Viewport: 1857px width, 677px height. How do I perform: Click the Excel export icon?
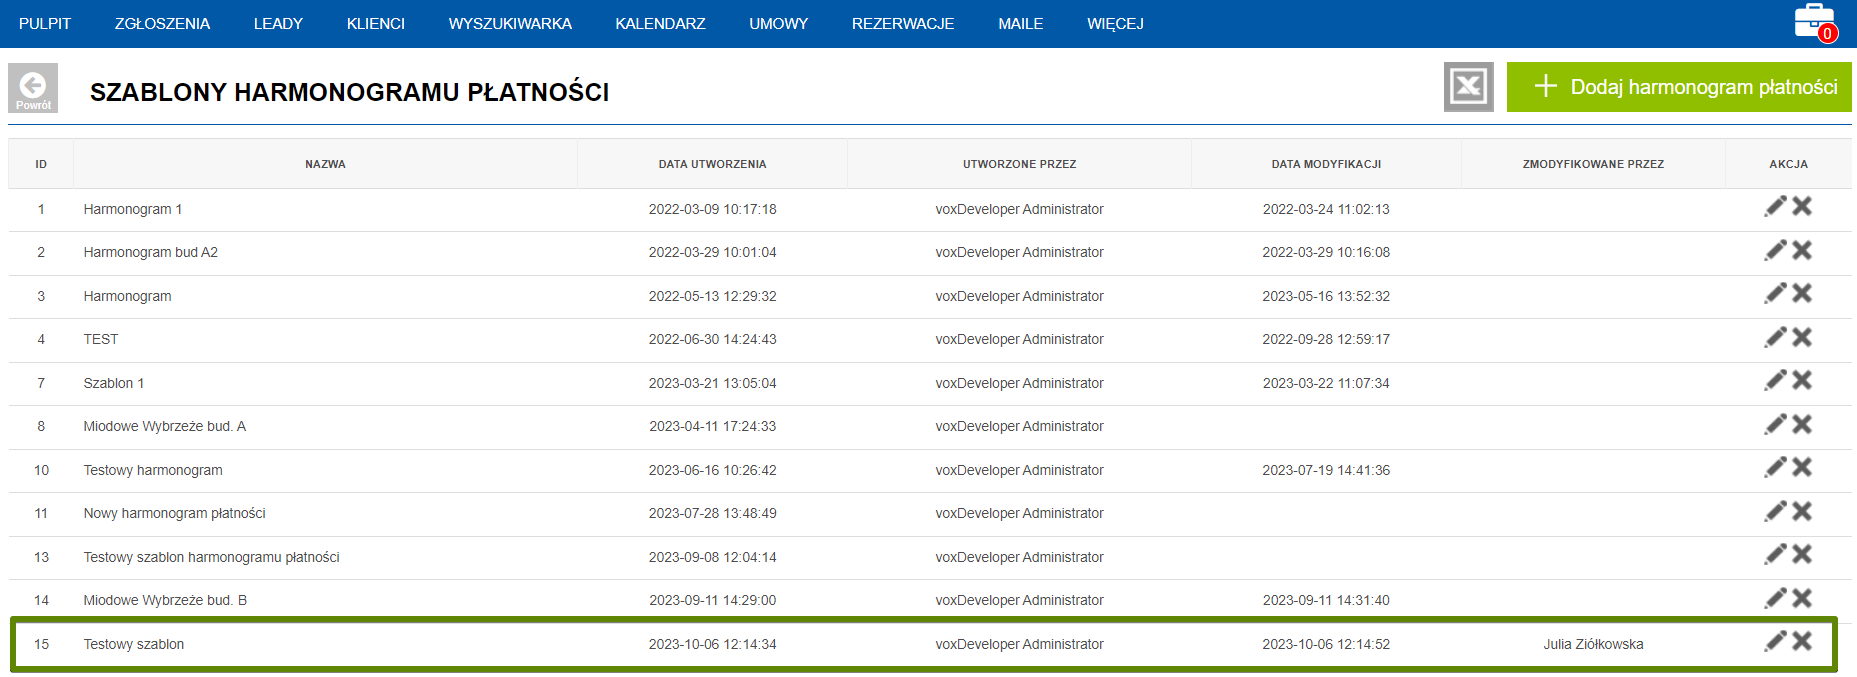pyautogui.click(x=1468, y=87)
